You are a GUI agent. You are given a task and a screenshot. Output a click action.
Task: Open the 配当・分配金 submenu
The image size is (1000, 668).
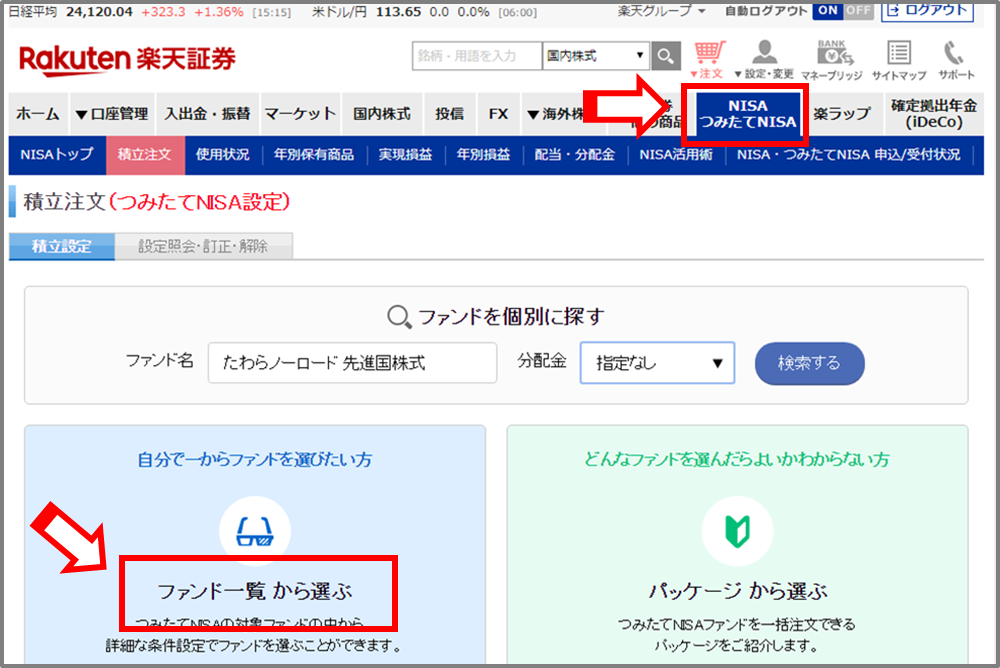coord(575,154)
